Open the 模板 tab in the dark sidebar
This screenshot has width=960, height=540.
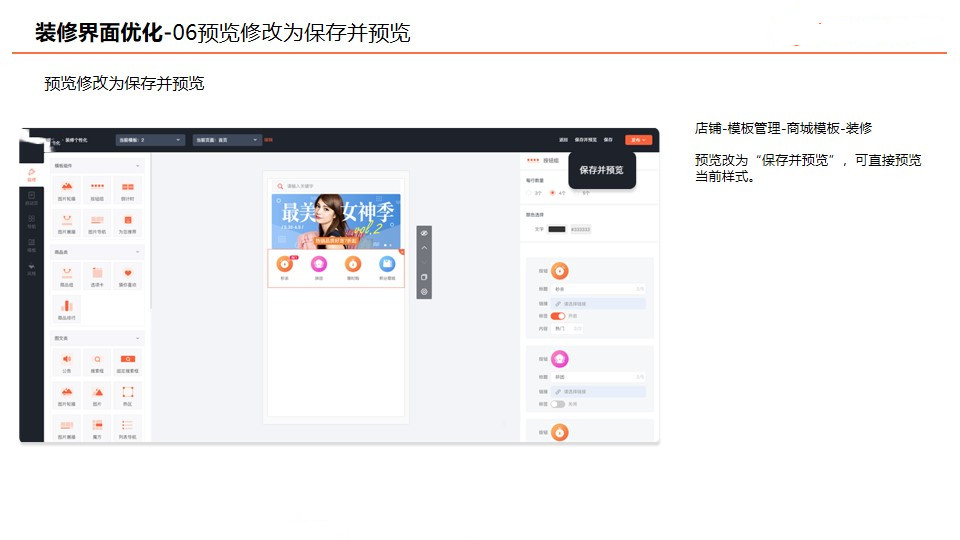click(x=31, y=245)
